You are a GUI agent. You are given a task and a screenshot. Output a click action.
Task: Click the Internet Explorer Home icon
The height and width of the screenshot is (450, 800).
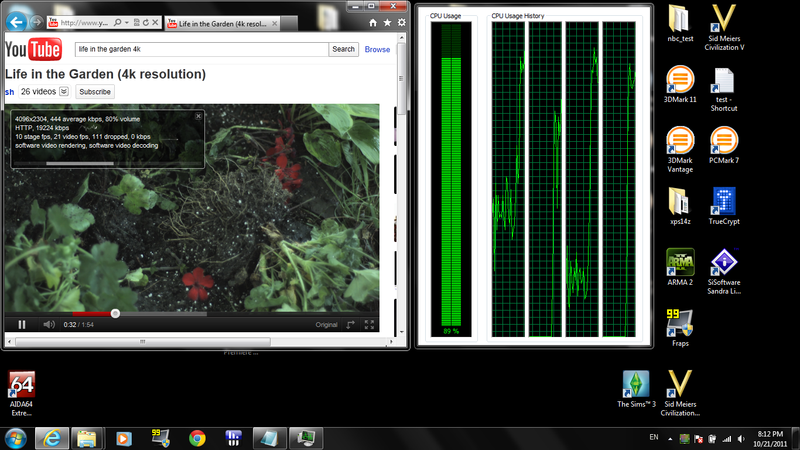pyautogui.click(x=373, y=22)
